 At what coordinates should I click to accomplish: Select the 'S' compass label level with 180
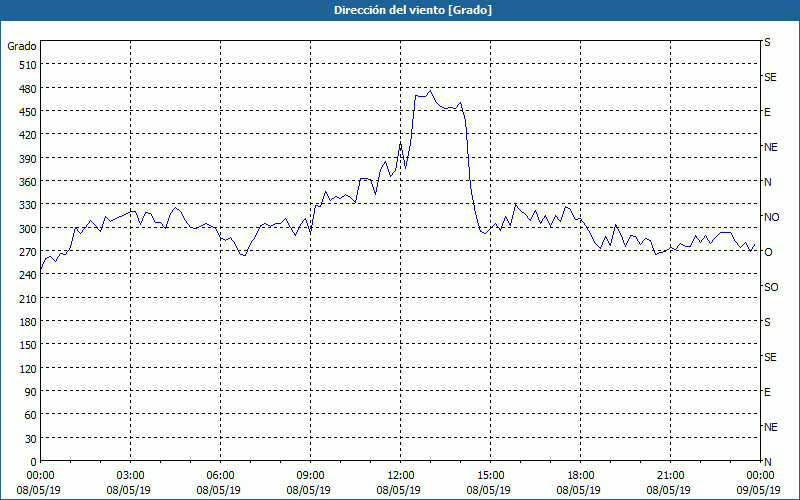pos(767,322)
